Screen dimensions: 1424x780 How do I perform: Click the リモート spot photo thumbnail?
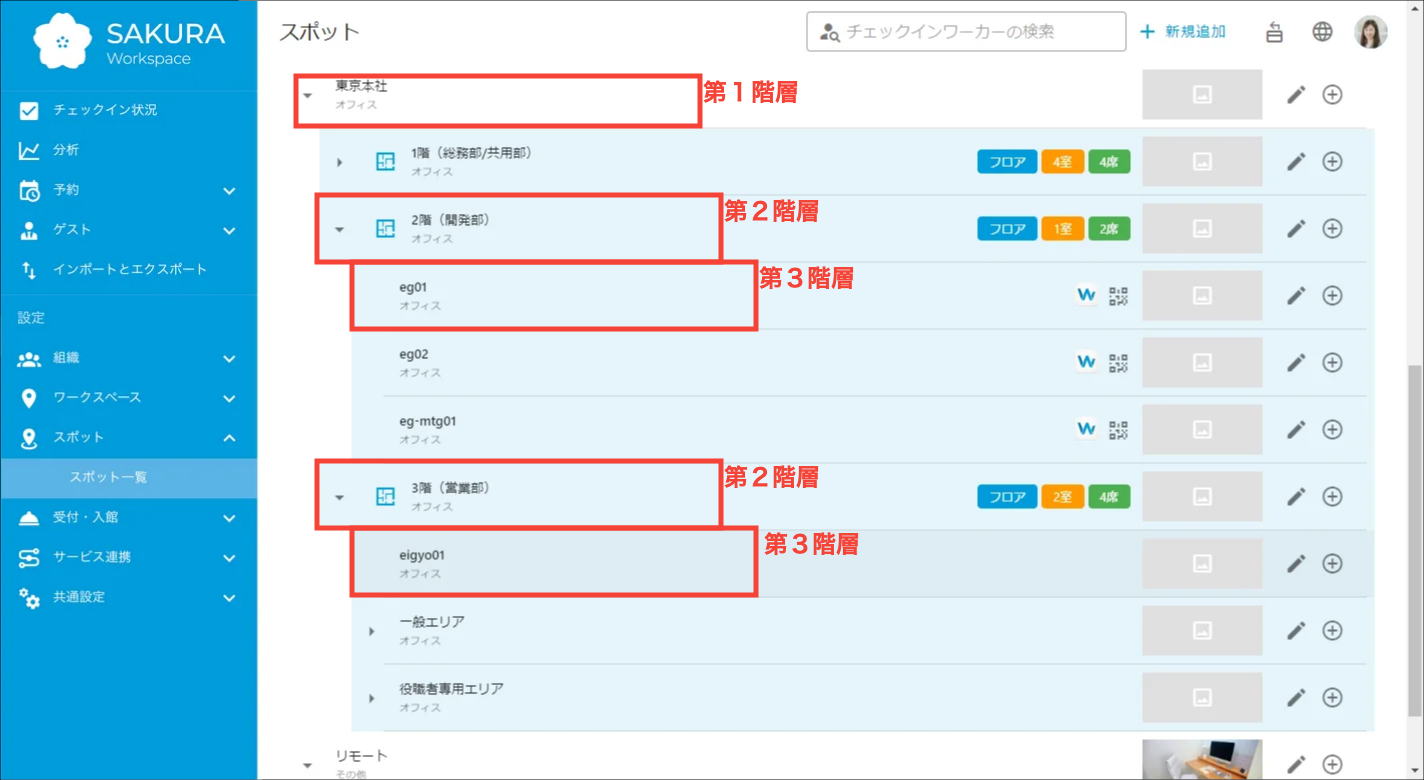click(x=1201, y=760)
